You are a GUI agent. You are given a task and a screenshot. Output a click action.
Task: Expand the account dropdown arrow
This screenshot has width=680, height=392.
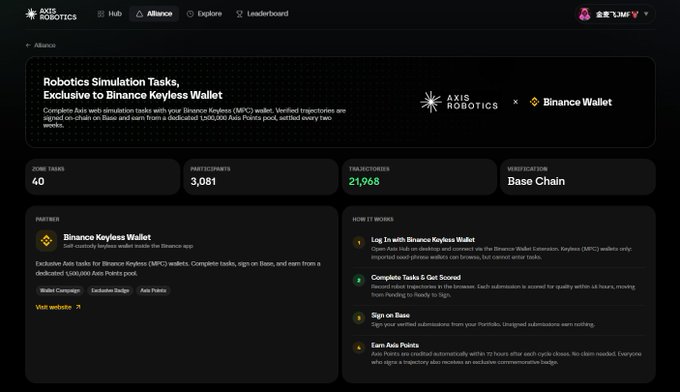(646, 14)
